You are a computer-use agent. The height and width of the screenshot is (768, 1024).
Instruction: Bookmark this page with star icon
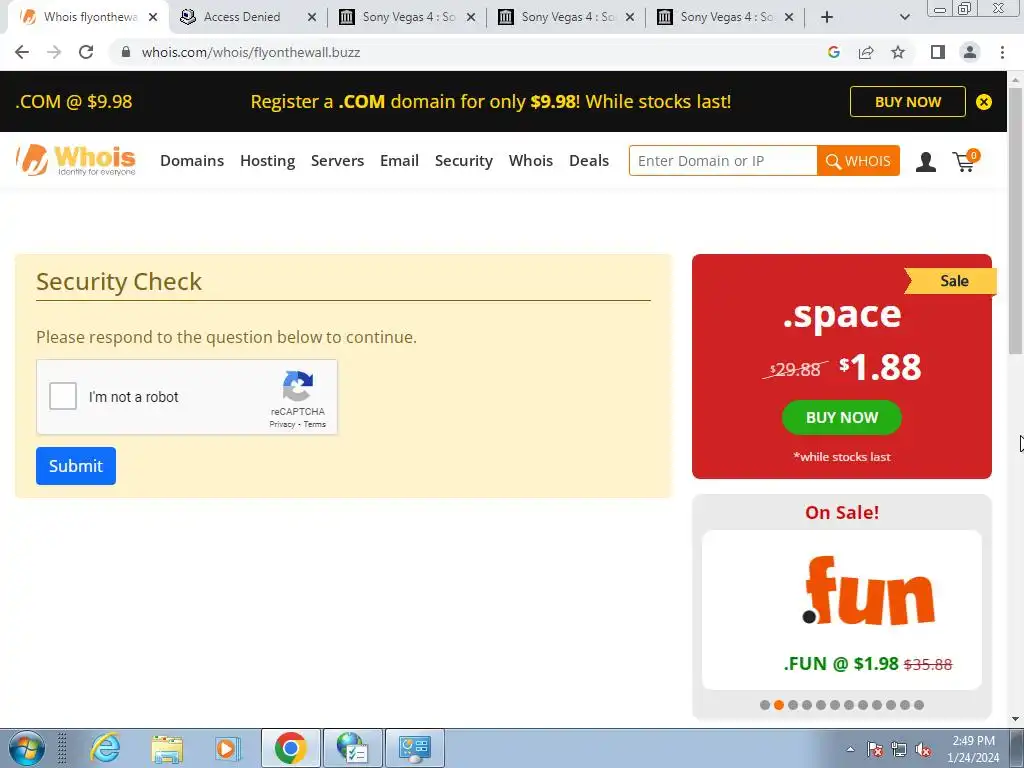click(898, 52)
